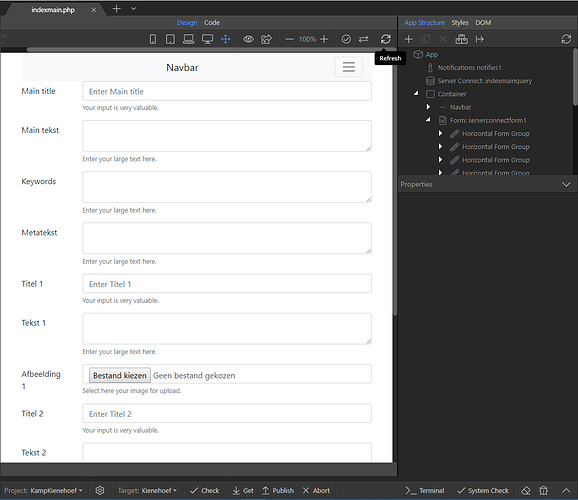Select the desktop monitor view icon
The height and width of the screenshot is (500, 578).
tap(207, 39)
